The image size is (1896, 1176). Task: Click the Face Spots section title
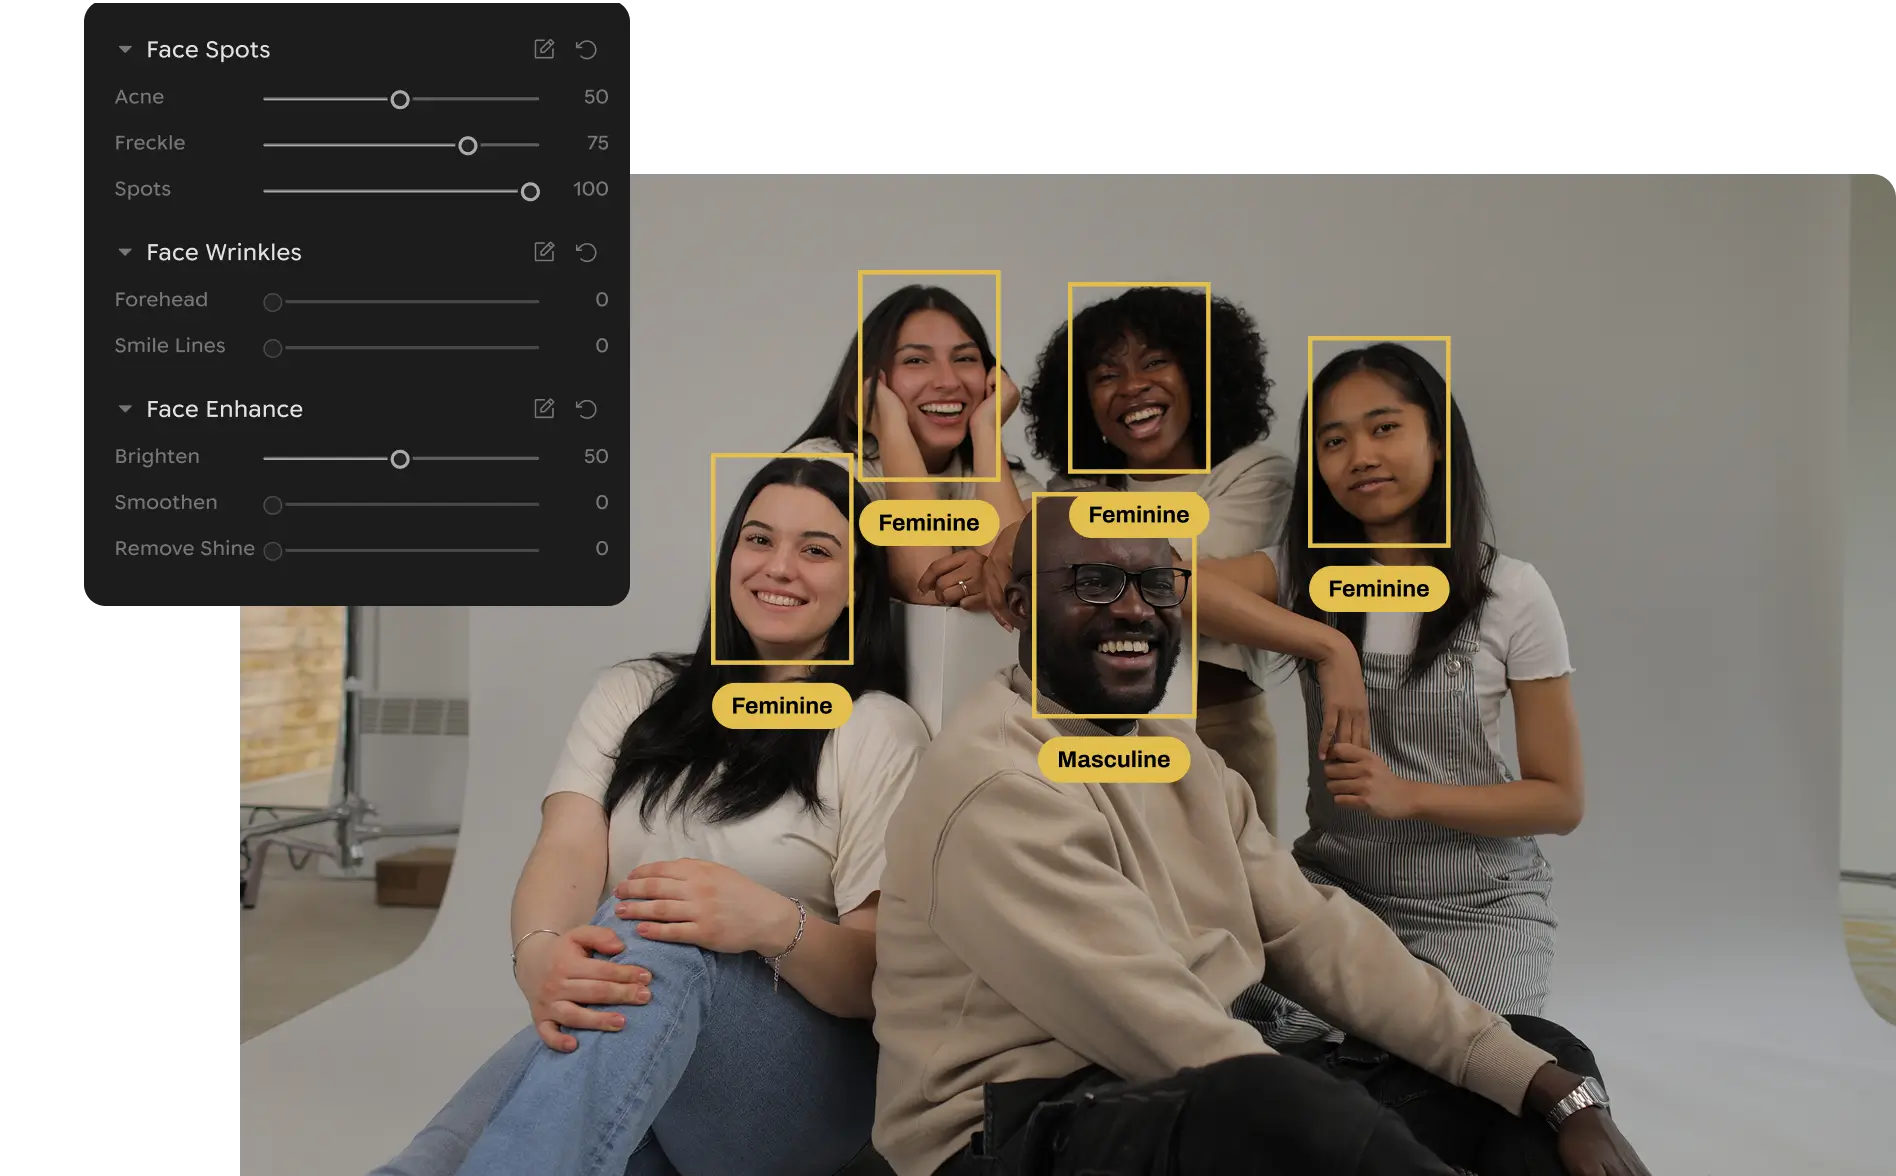pyautogui.click(x=208, y=50)
